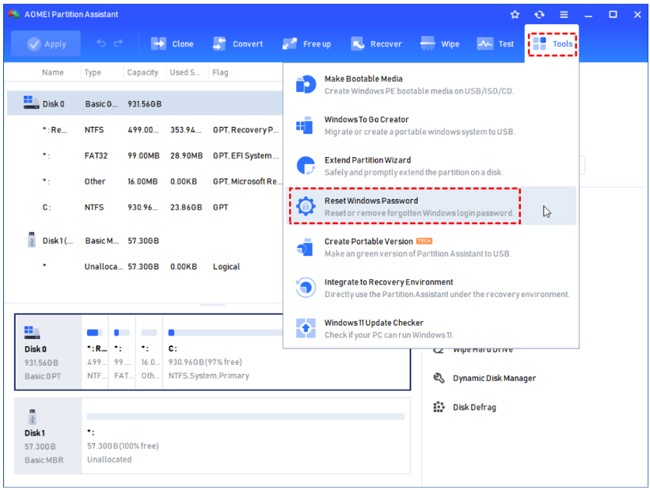This screenshot has width=650, height=490.
Task: Click the Integrate to Recovery Environment icon
Action: point(306,287)
